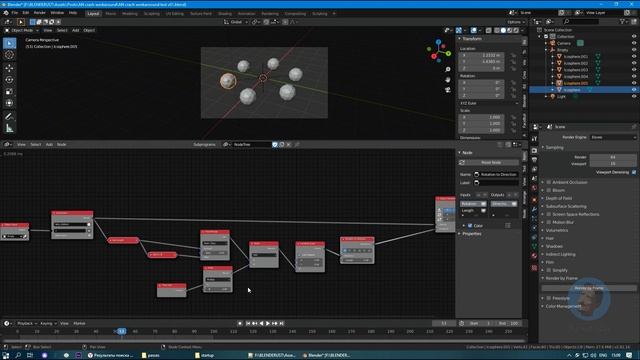Select the Rotate tool
640x360 pixels.
tap(9, 80)
